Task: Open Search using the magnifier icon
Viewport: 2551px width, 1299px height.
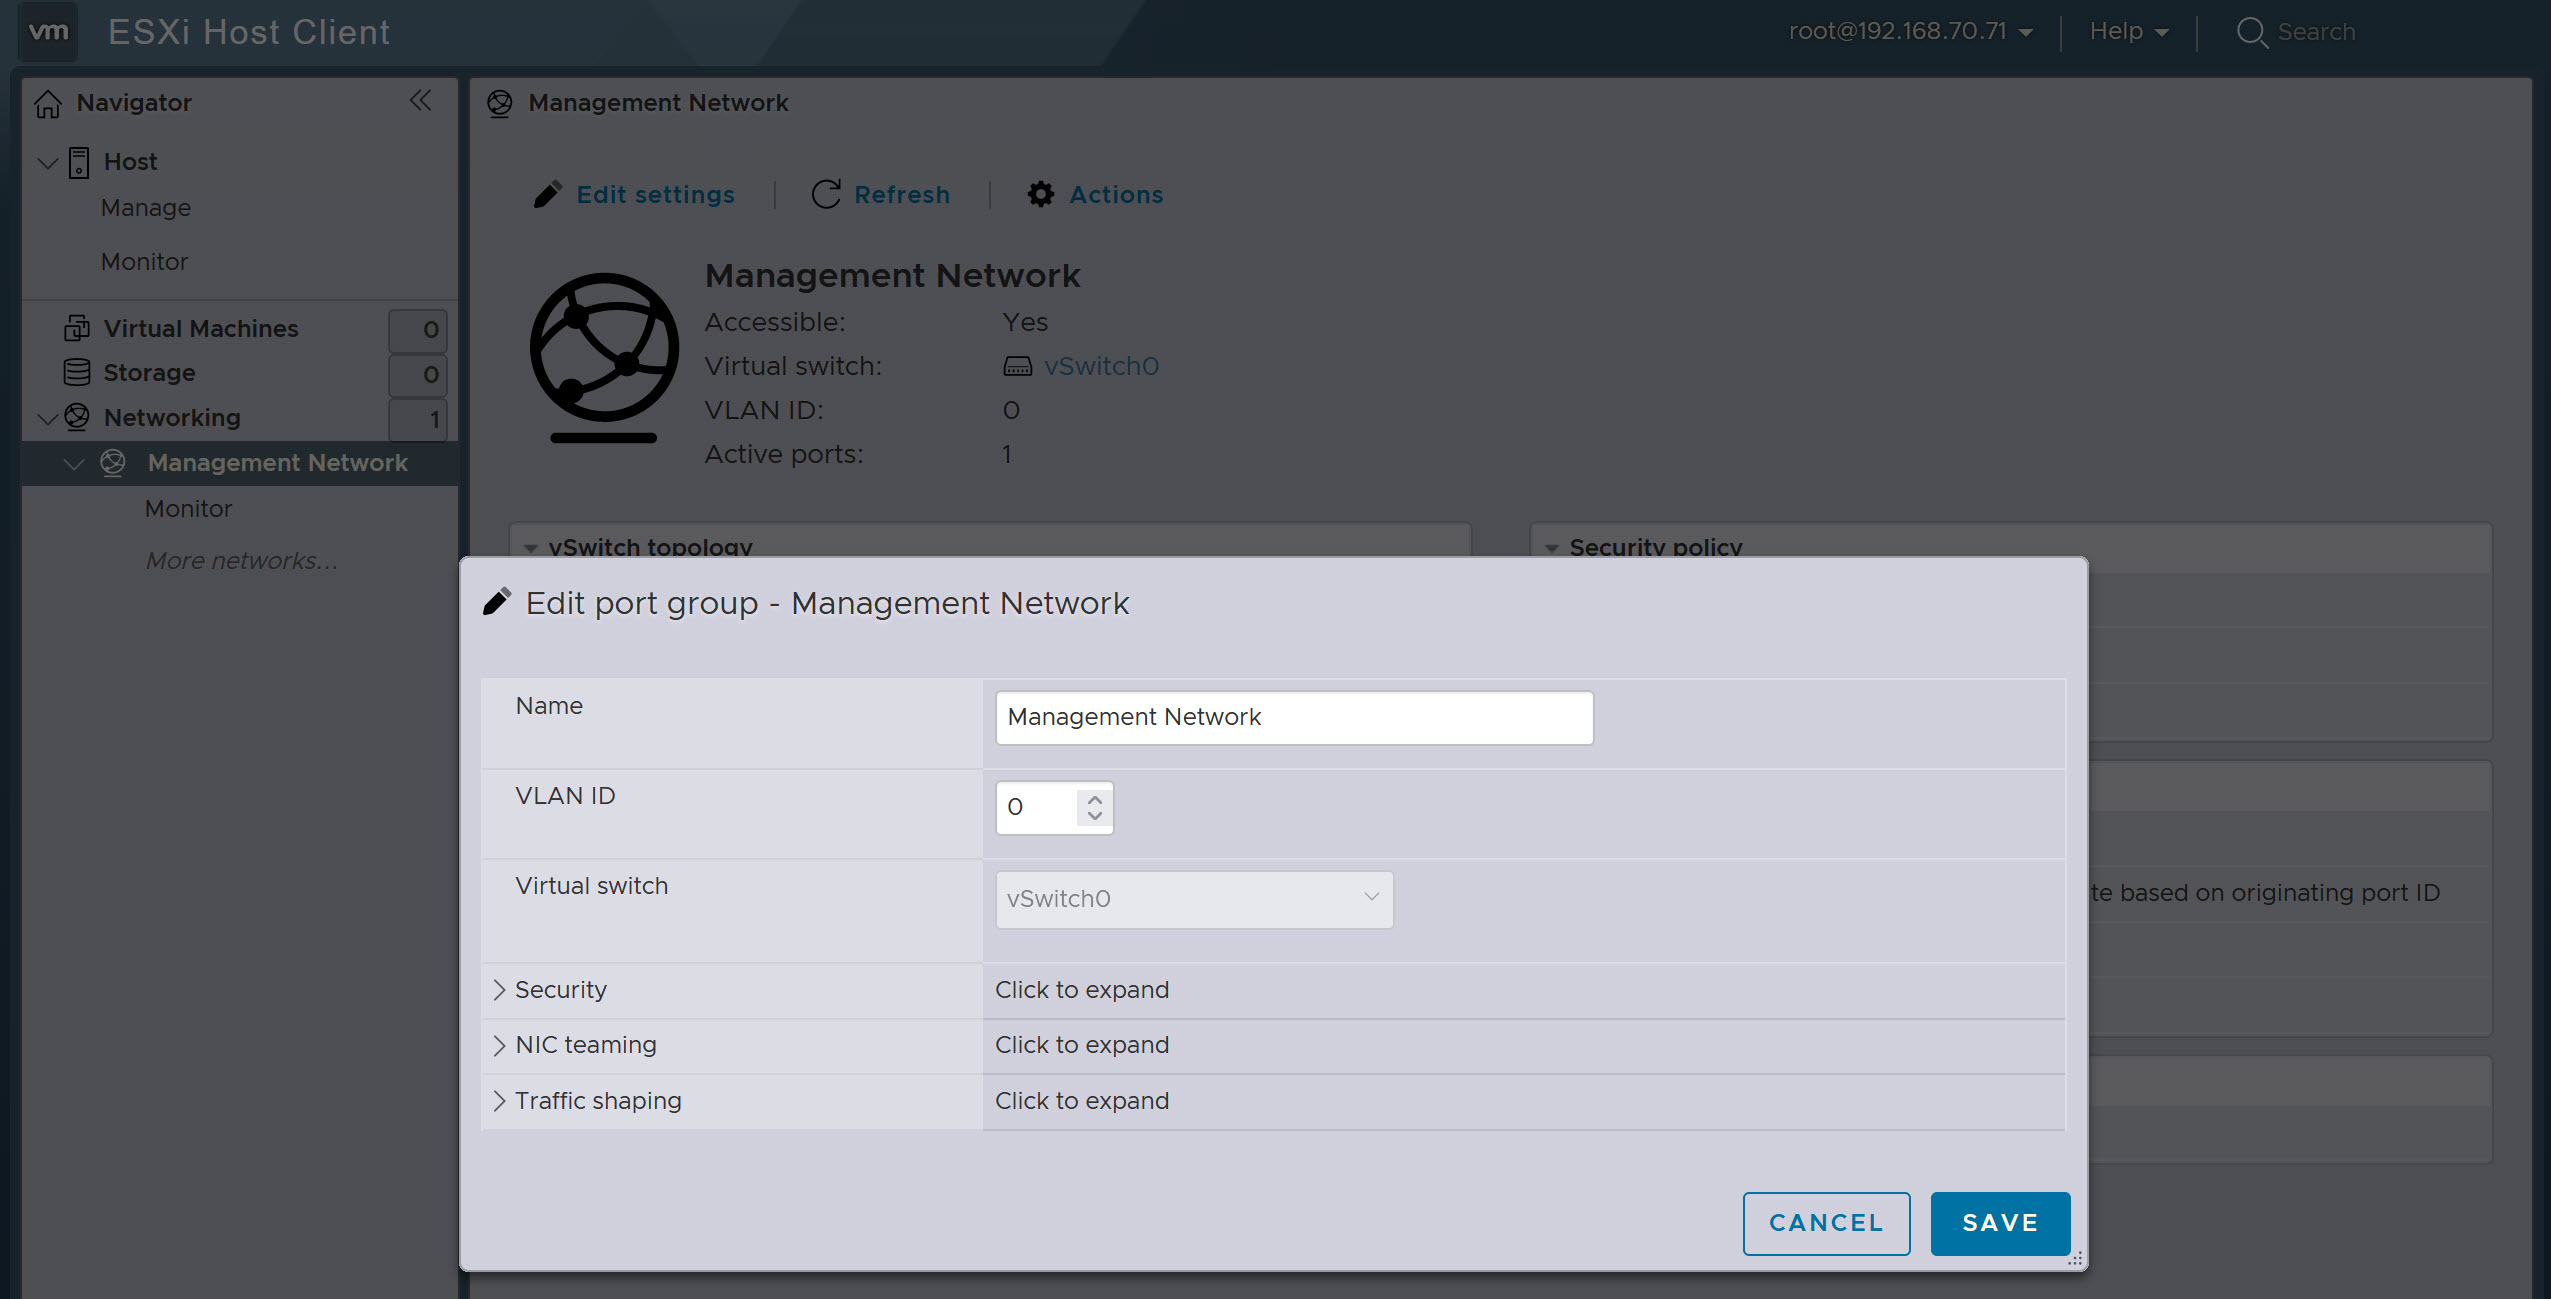Action: 2250,32
